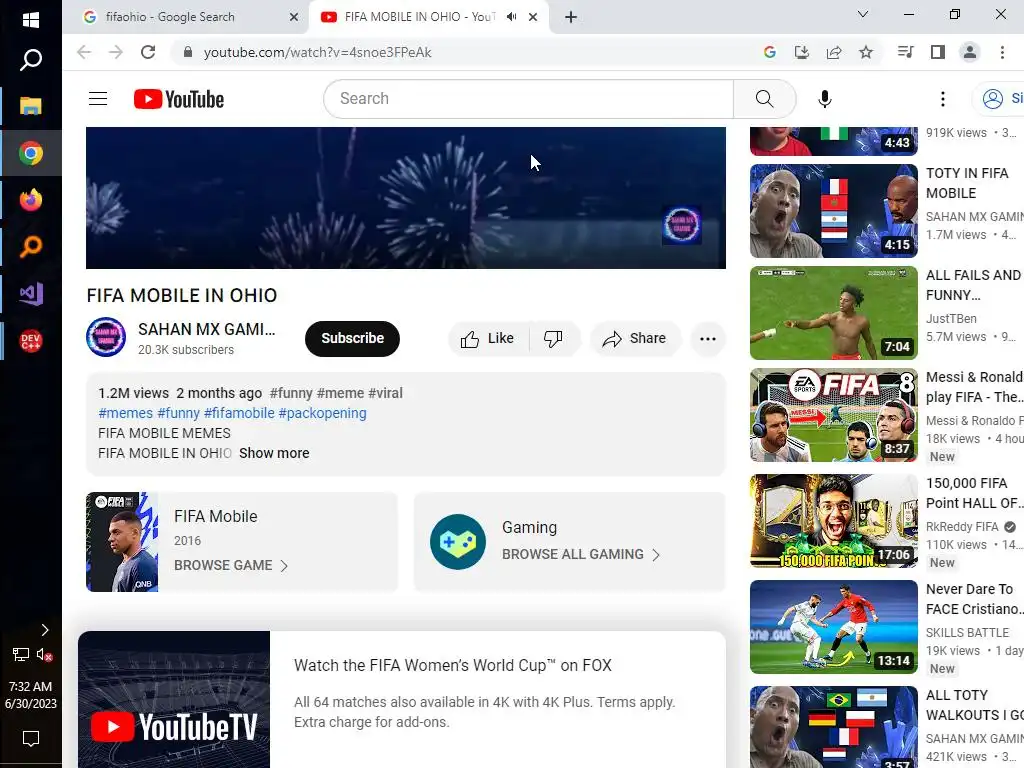Subscribe to SAHAN MX GAMING

352,338
